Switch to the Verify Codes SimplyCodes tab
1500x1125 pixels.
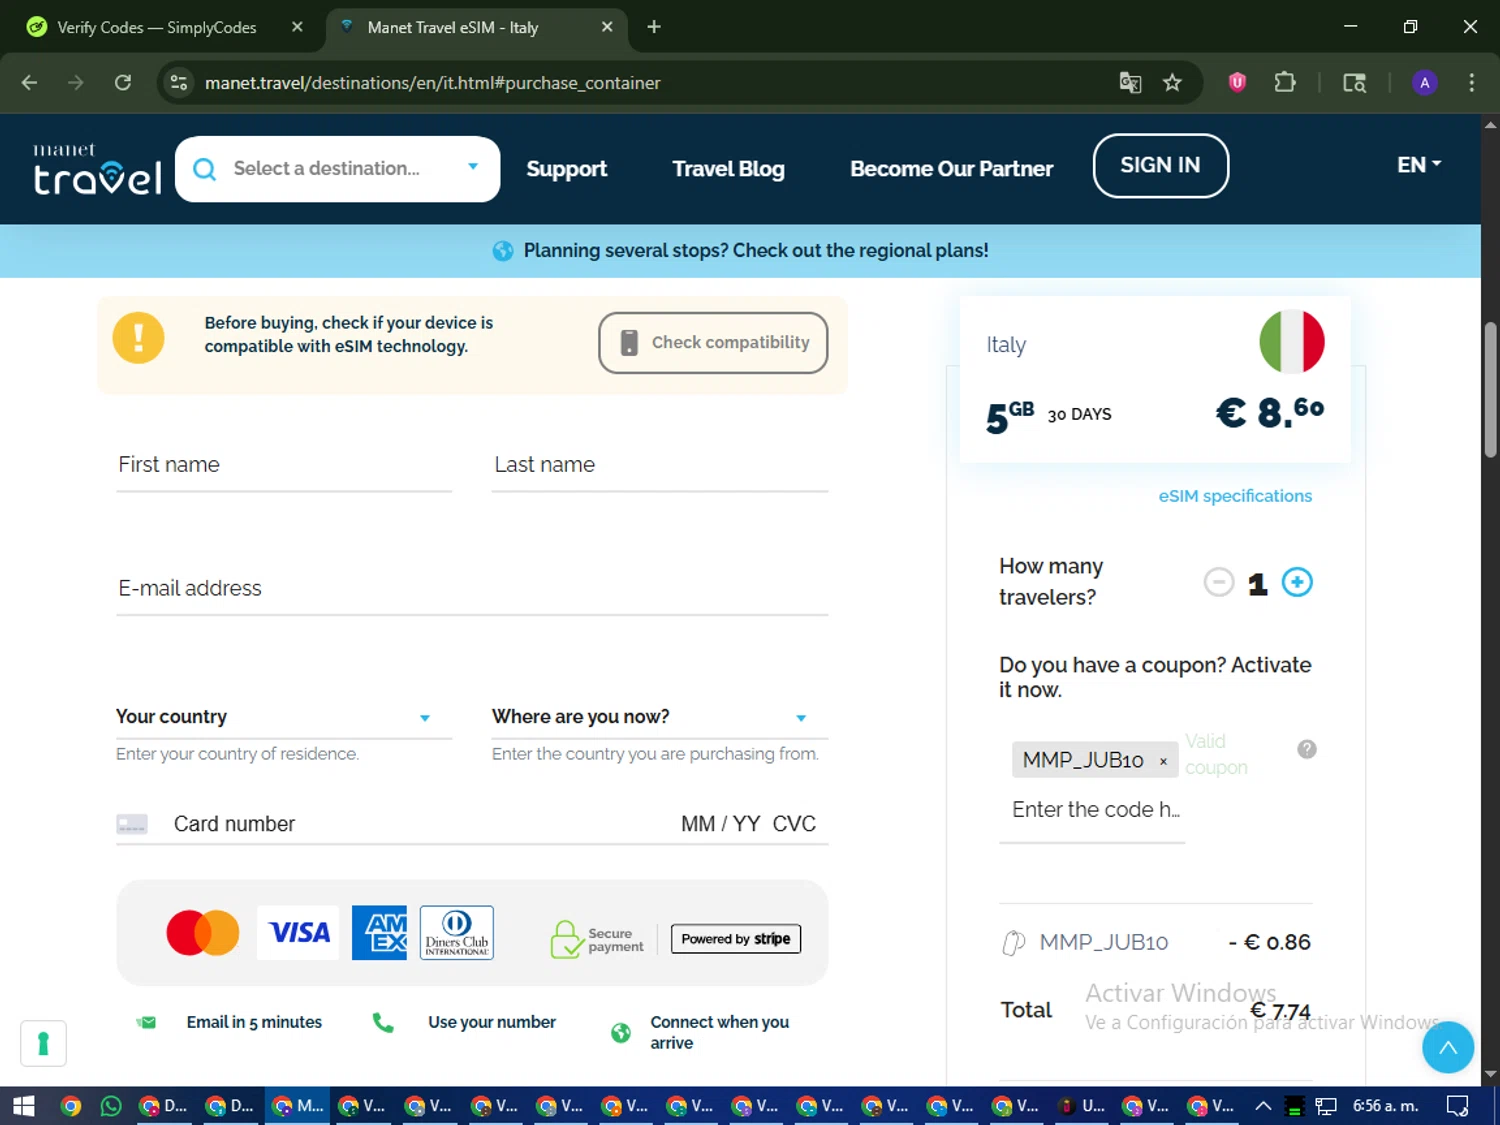point(157,27)
